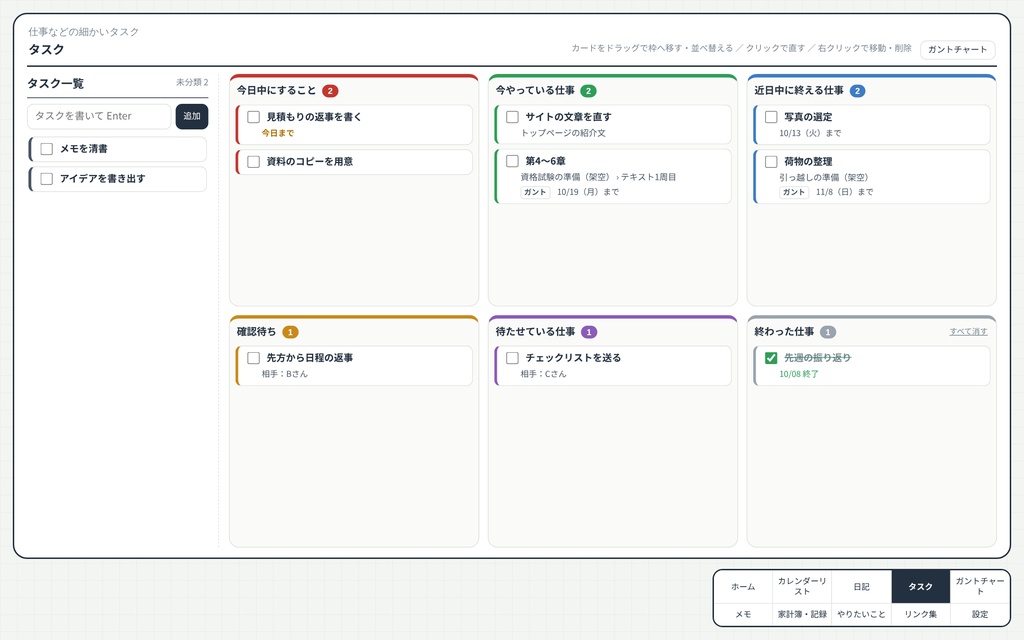Screen dimensions: 1024x640
Task: Click the 終わった仕事 column heading
Action: (x=784, y=332)
